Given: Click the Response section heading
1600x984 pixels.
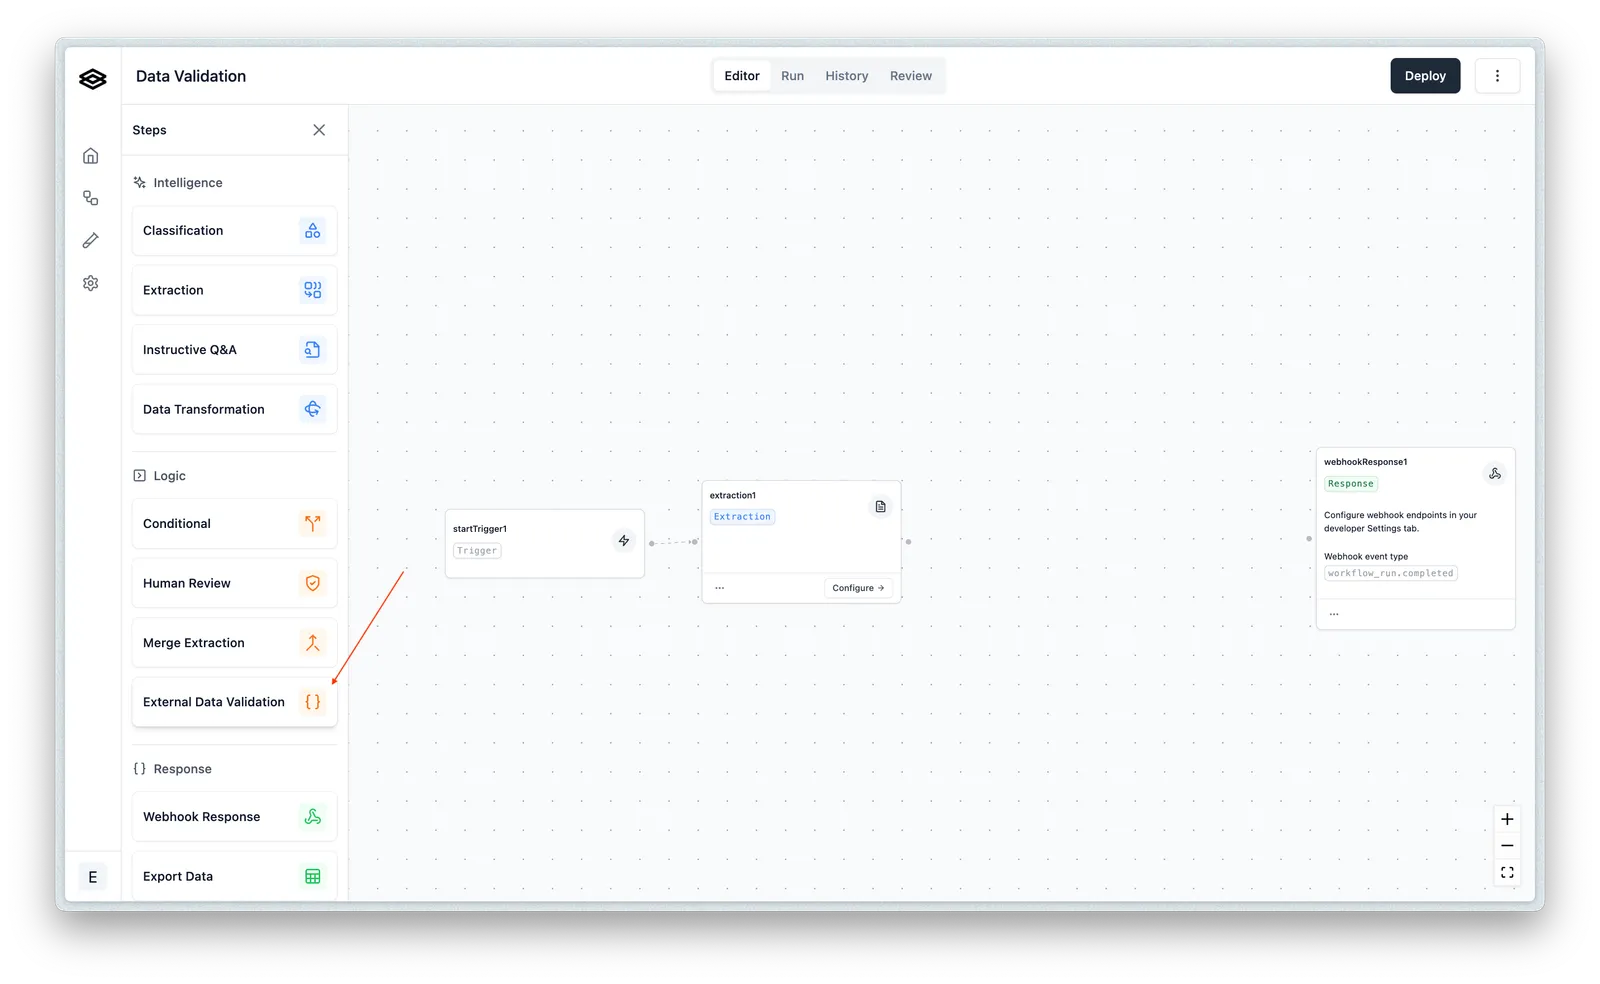Looking at the screenshot, I should click(x=182, y=769).
